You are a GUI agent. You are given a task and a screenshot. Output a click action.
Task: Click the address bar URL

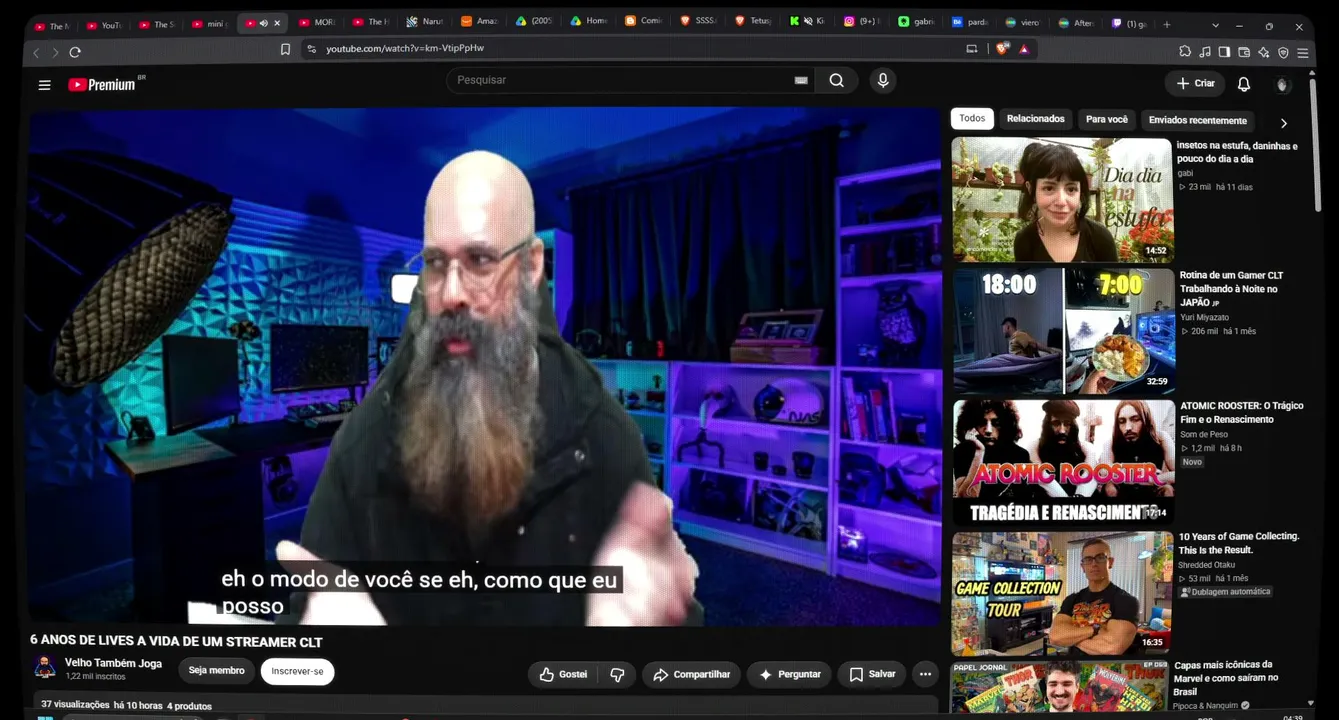click(x=405, y=49)
